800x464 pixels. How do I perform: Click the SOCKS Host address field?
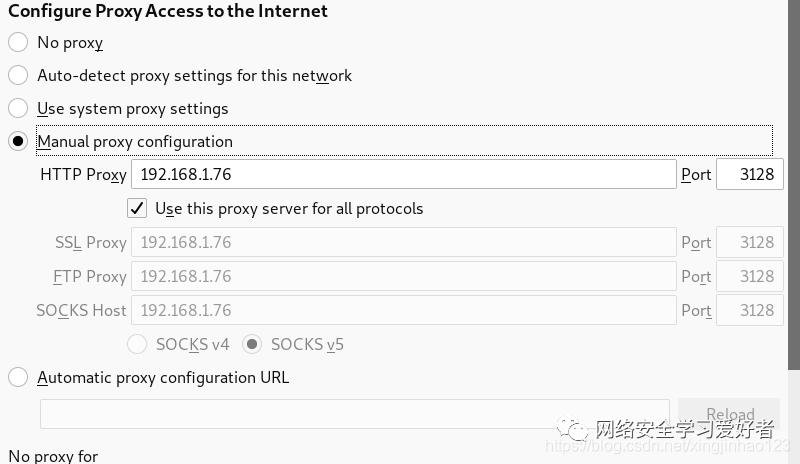(x=403, y=310)
